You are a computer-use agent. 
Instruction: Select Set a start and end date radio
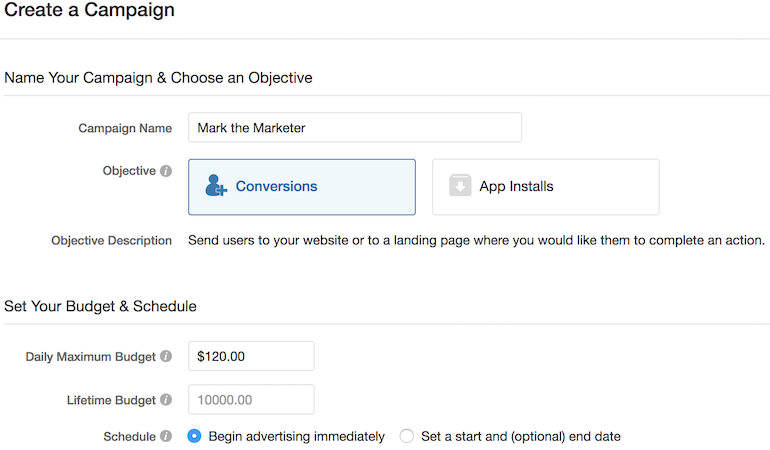pos(407,436)
